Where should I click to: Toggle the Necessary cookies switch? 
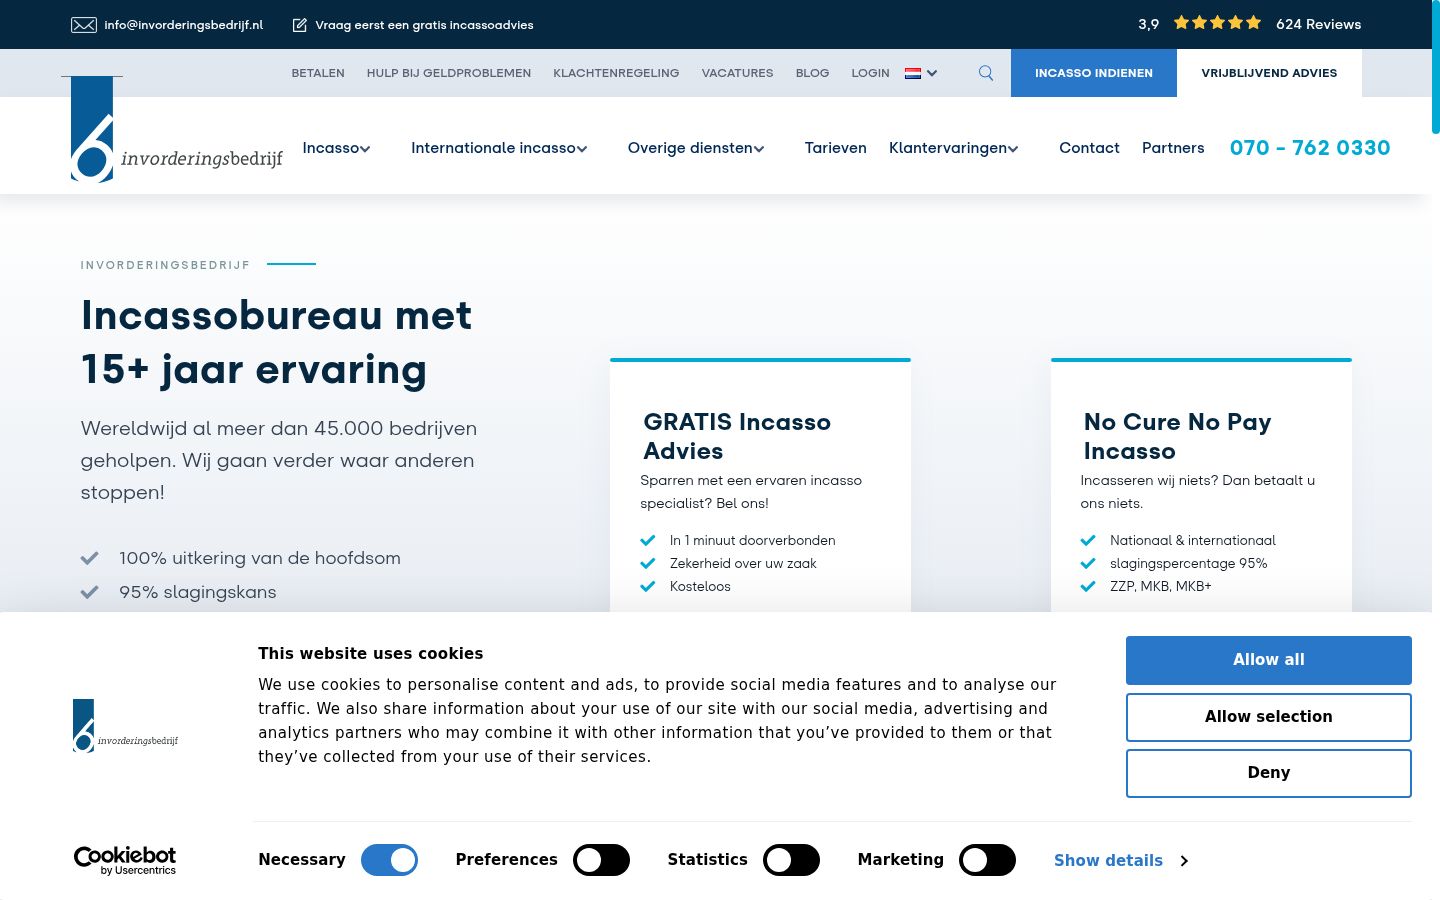[x=389, y=860]
